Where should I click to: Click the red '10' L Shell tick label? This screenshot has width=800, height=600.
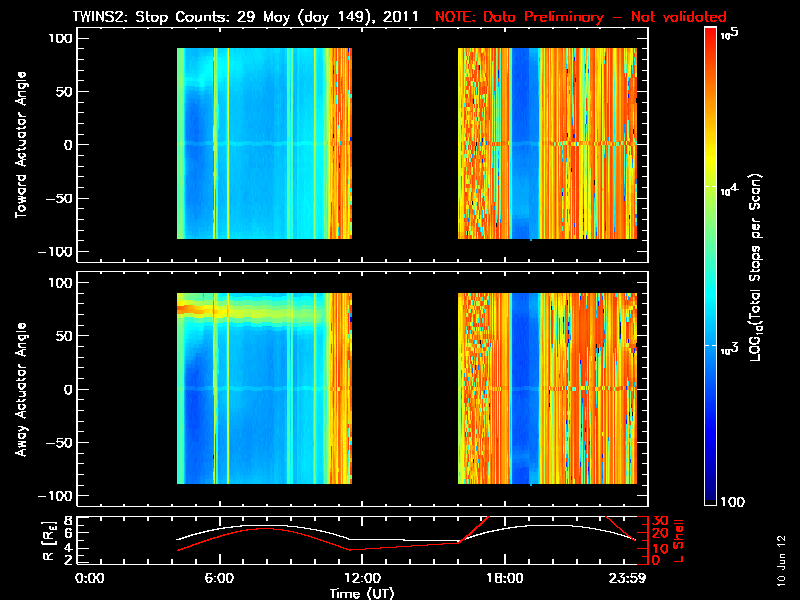(660, 549)
